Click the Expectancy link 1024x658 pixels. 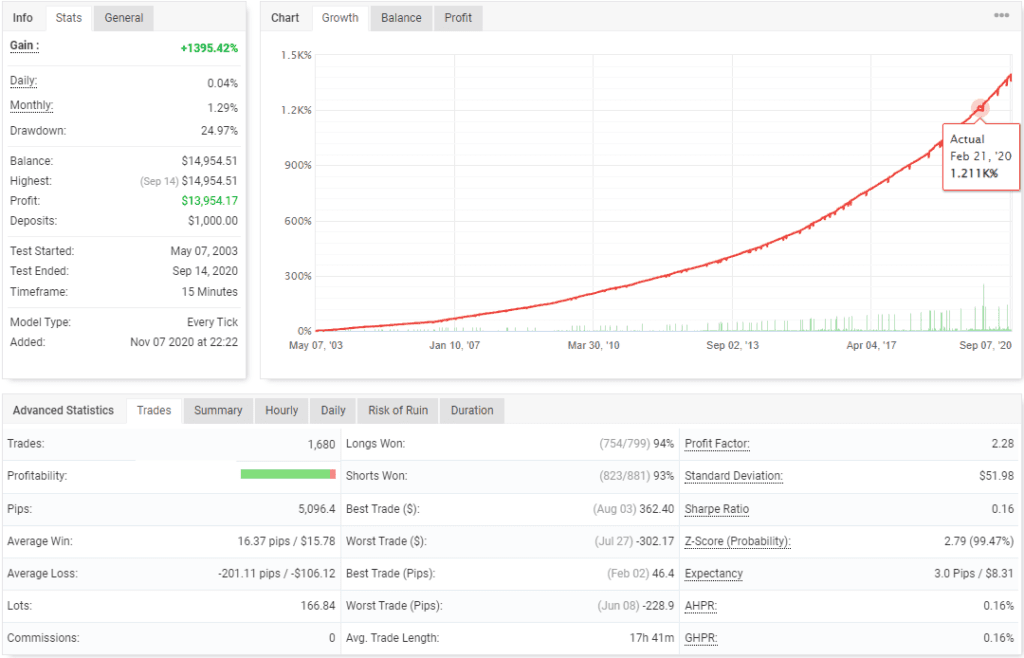pyautogui.click(x=713, y=573)
